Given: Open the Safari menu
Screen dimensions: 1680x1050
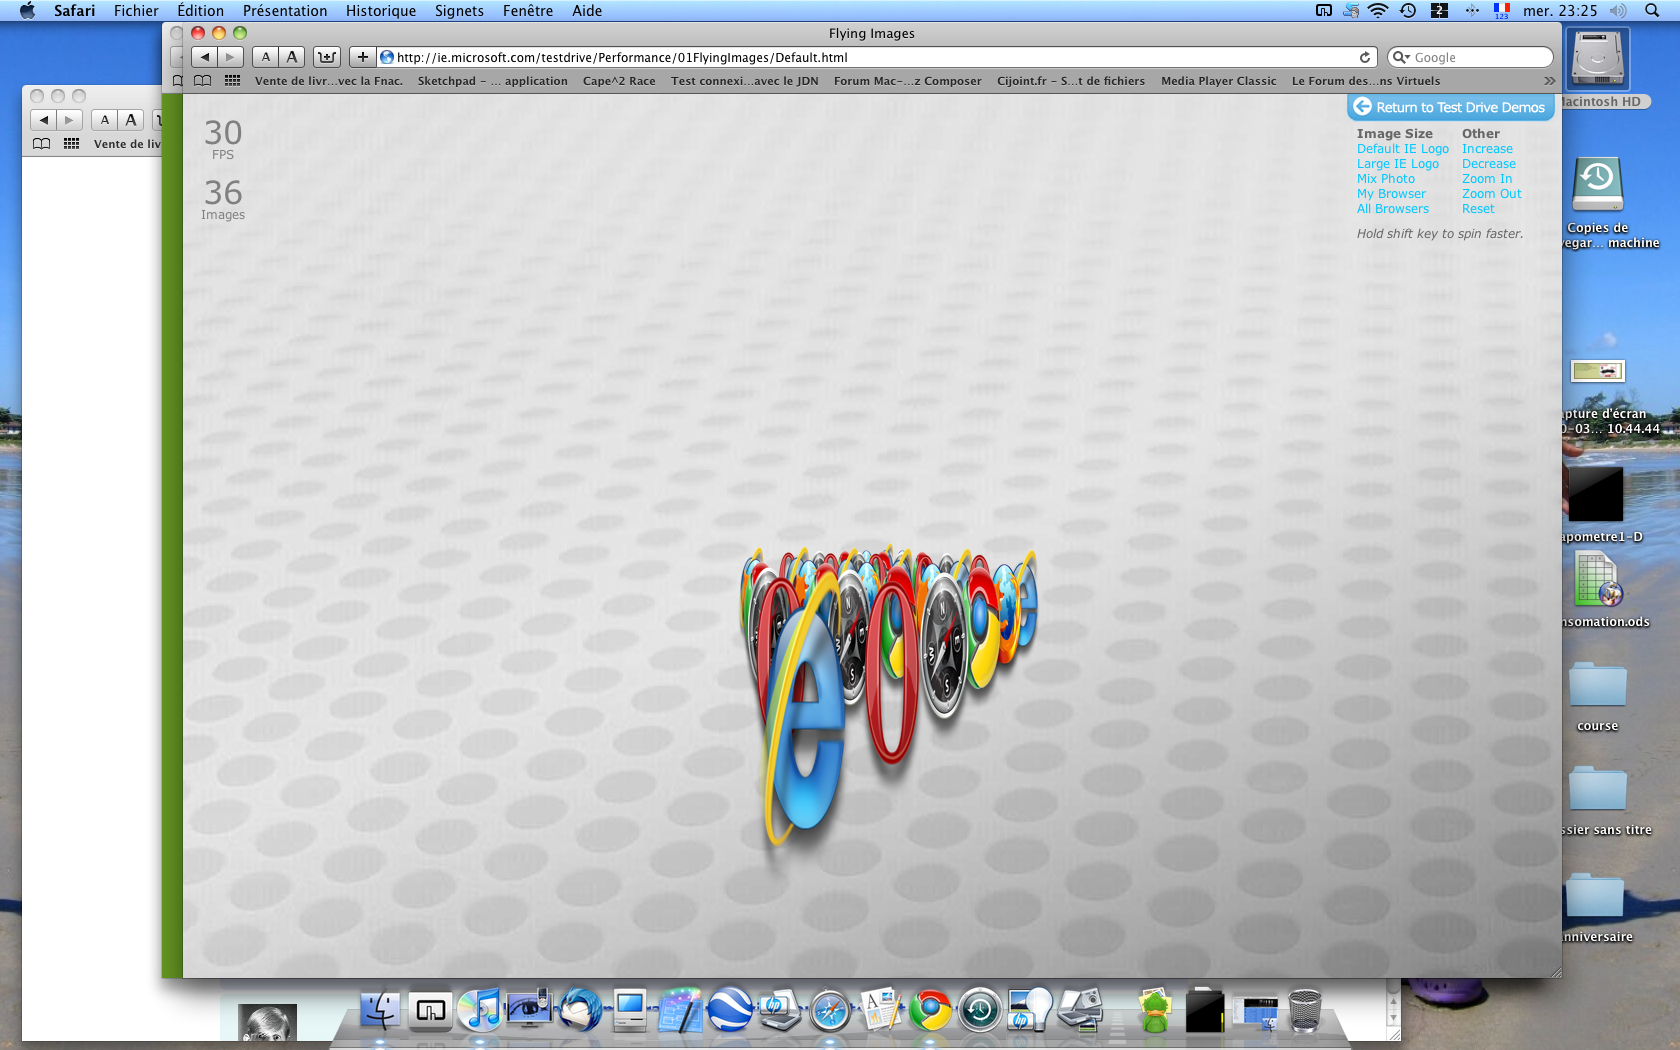Looking at the screenshot, I should tap(75, 11).
